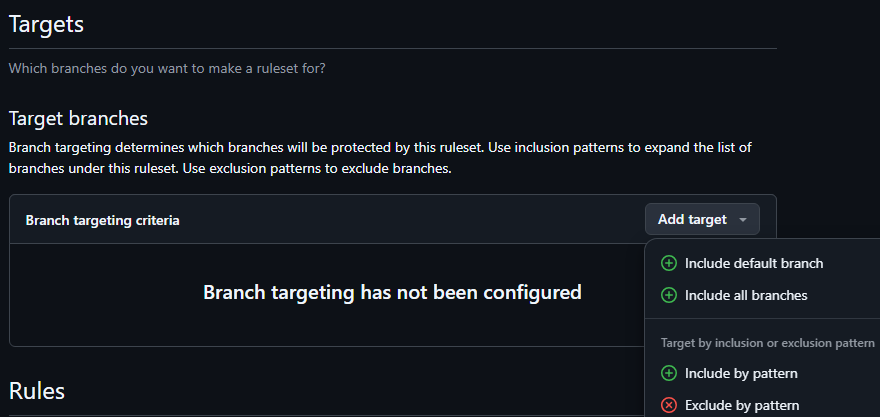The width and height of the screenshot is (880, 417).
Task: Select the Include default branch menu option
Action: [x=764, y=263]
